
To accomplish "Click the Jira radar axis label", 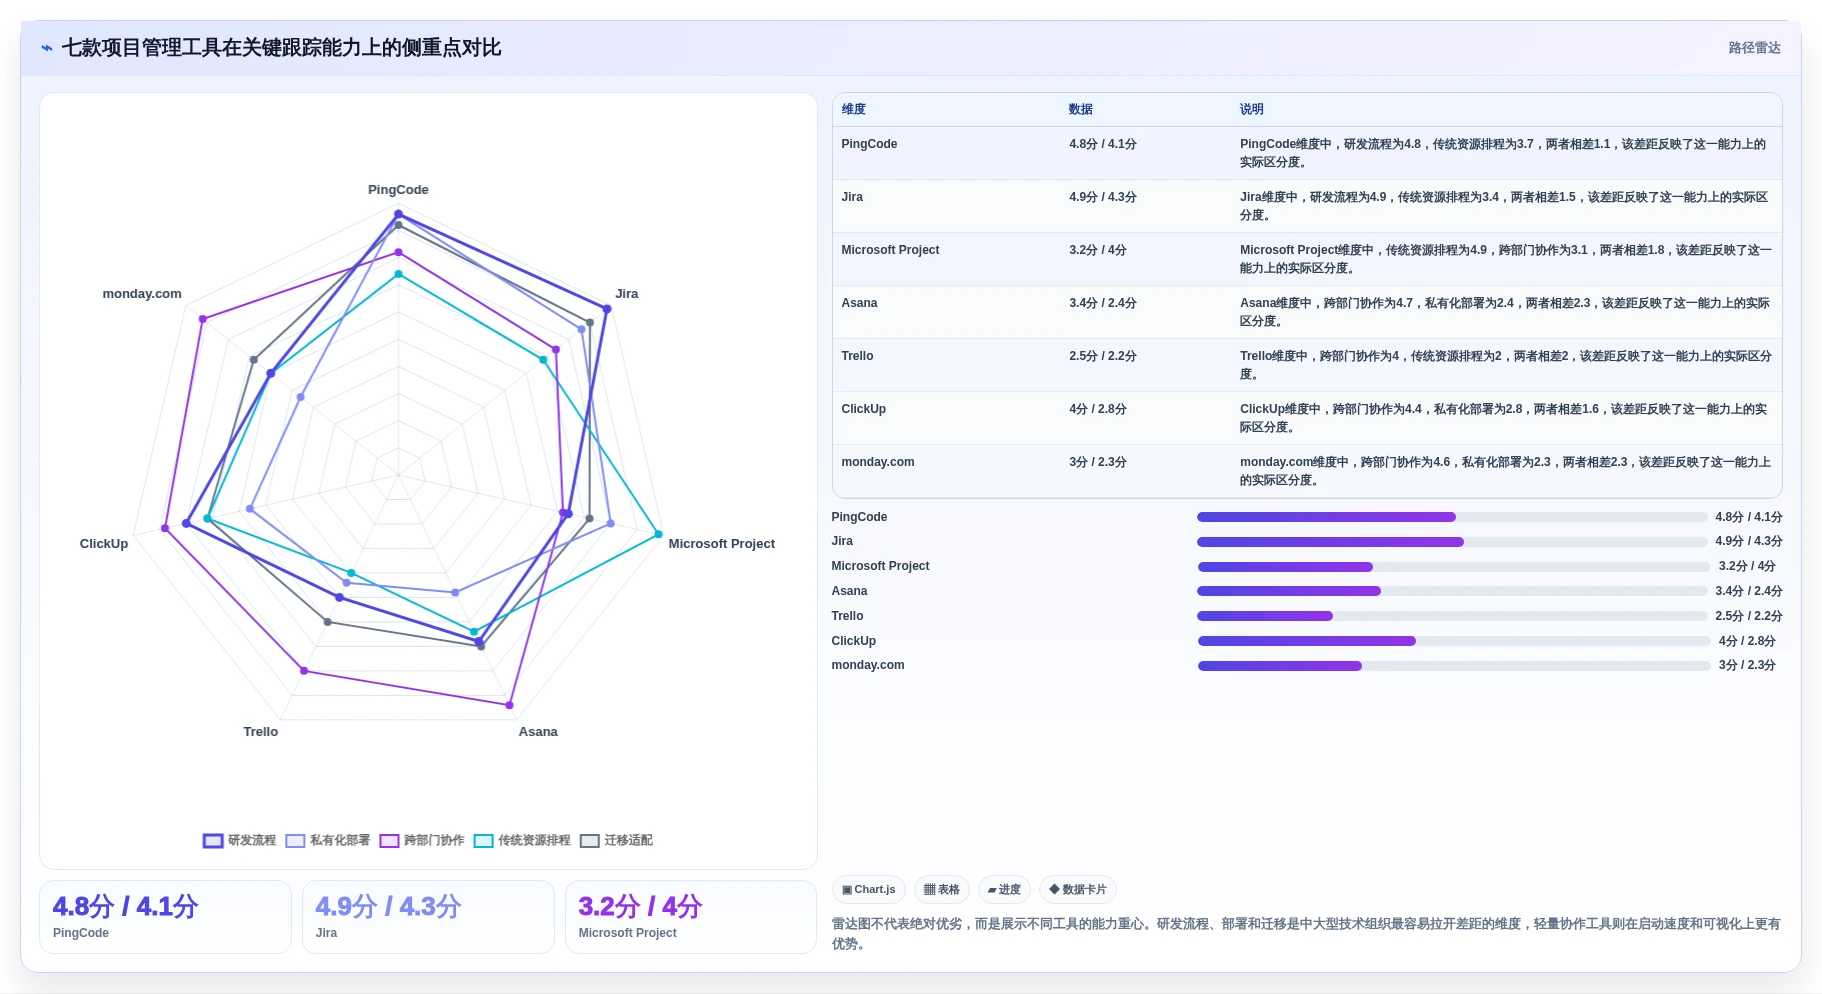I will coord(627,294).
